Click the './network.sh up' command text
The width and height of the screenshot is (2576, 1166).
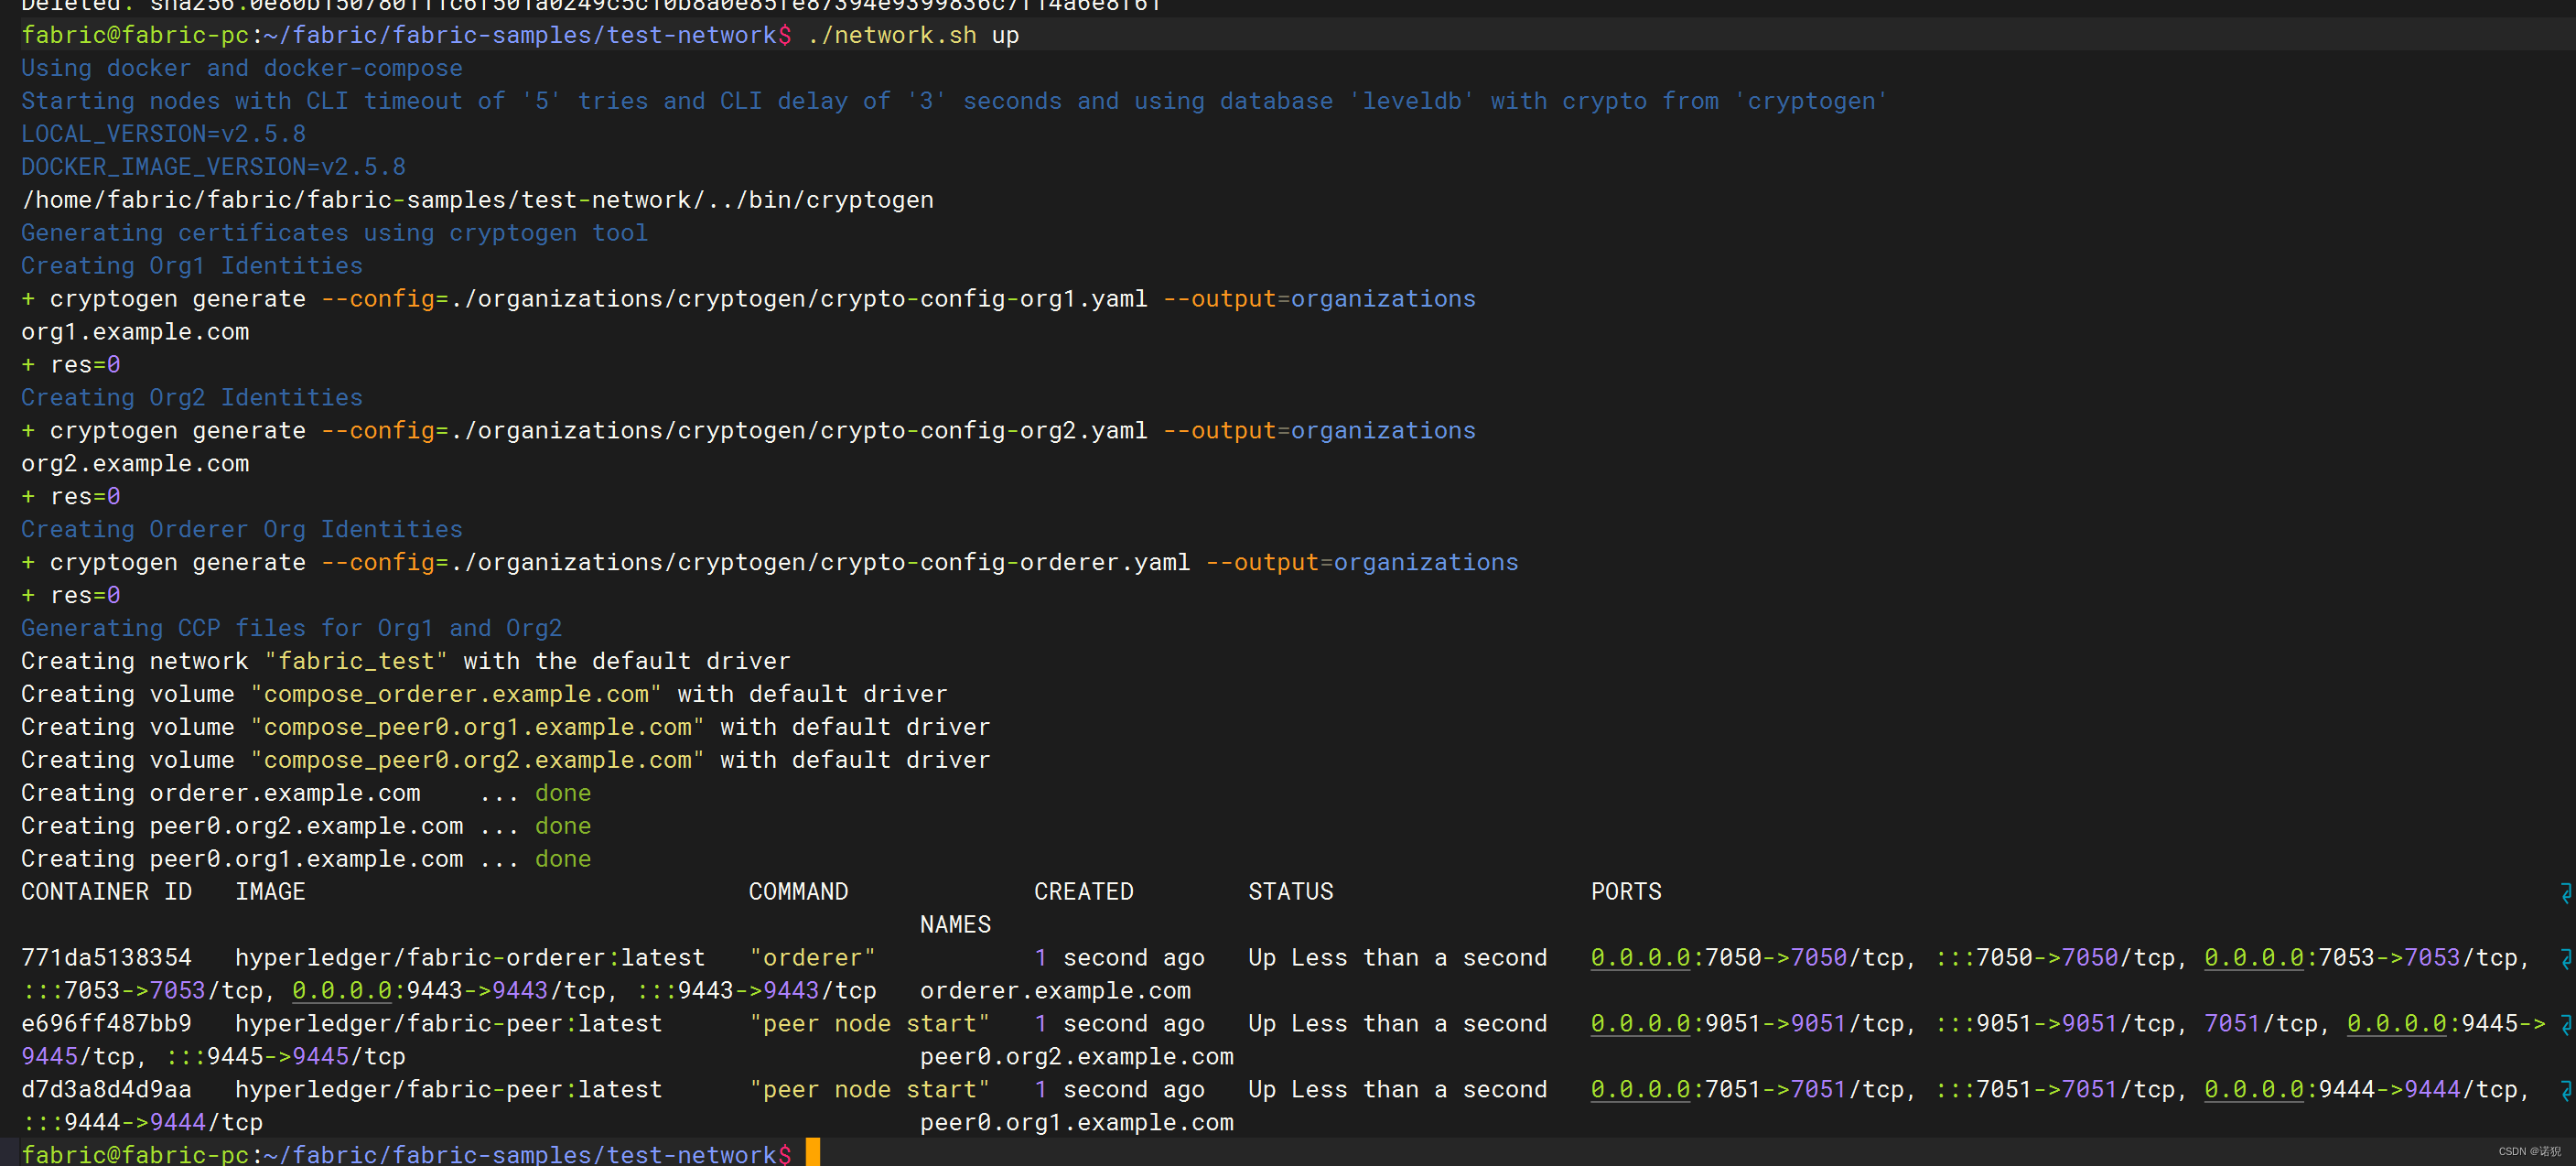click(x=913, y=35)
